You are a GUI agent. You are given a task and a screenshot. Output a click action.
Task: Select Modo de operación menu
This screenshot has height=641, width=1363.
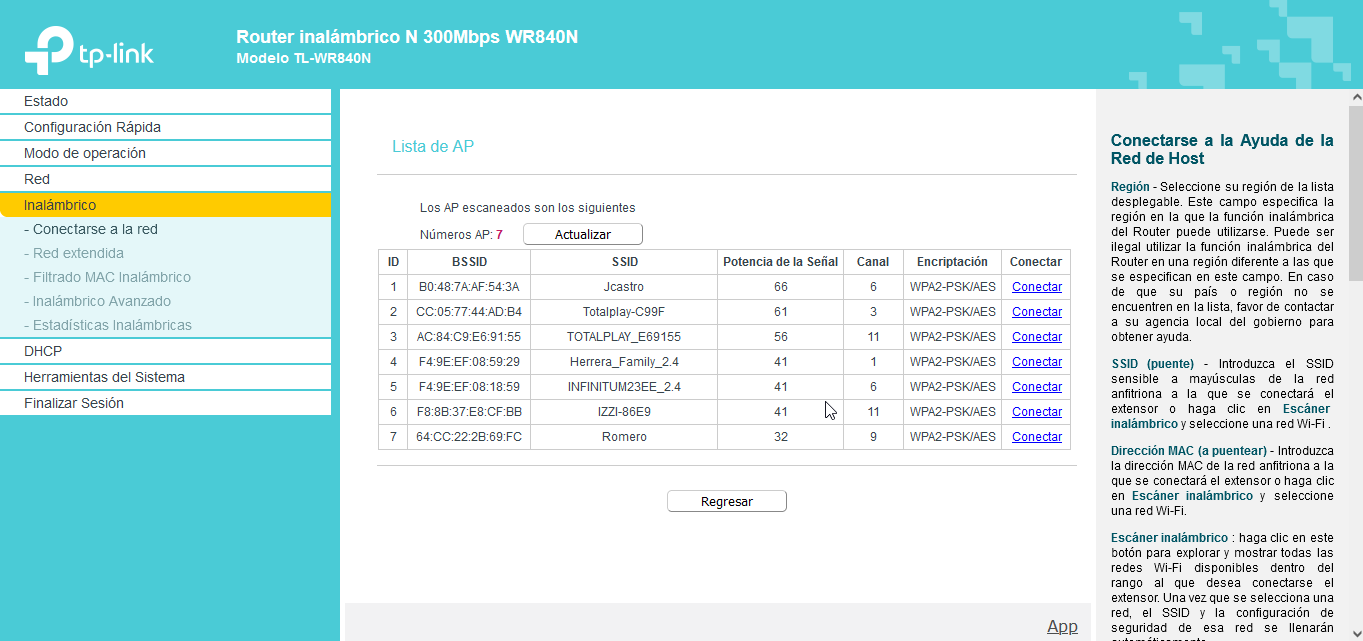click(85, 153)
